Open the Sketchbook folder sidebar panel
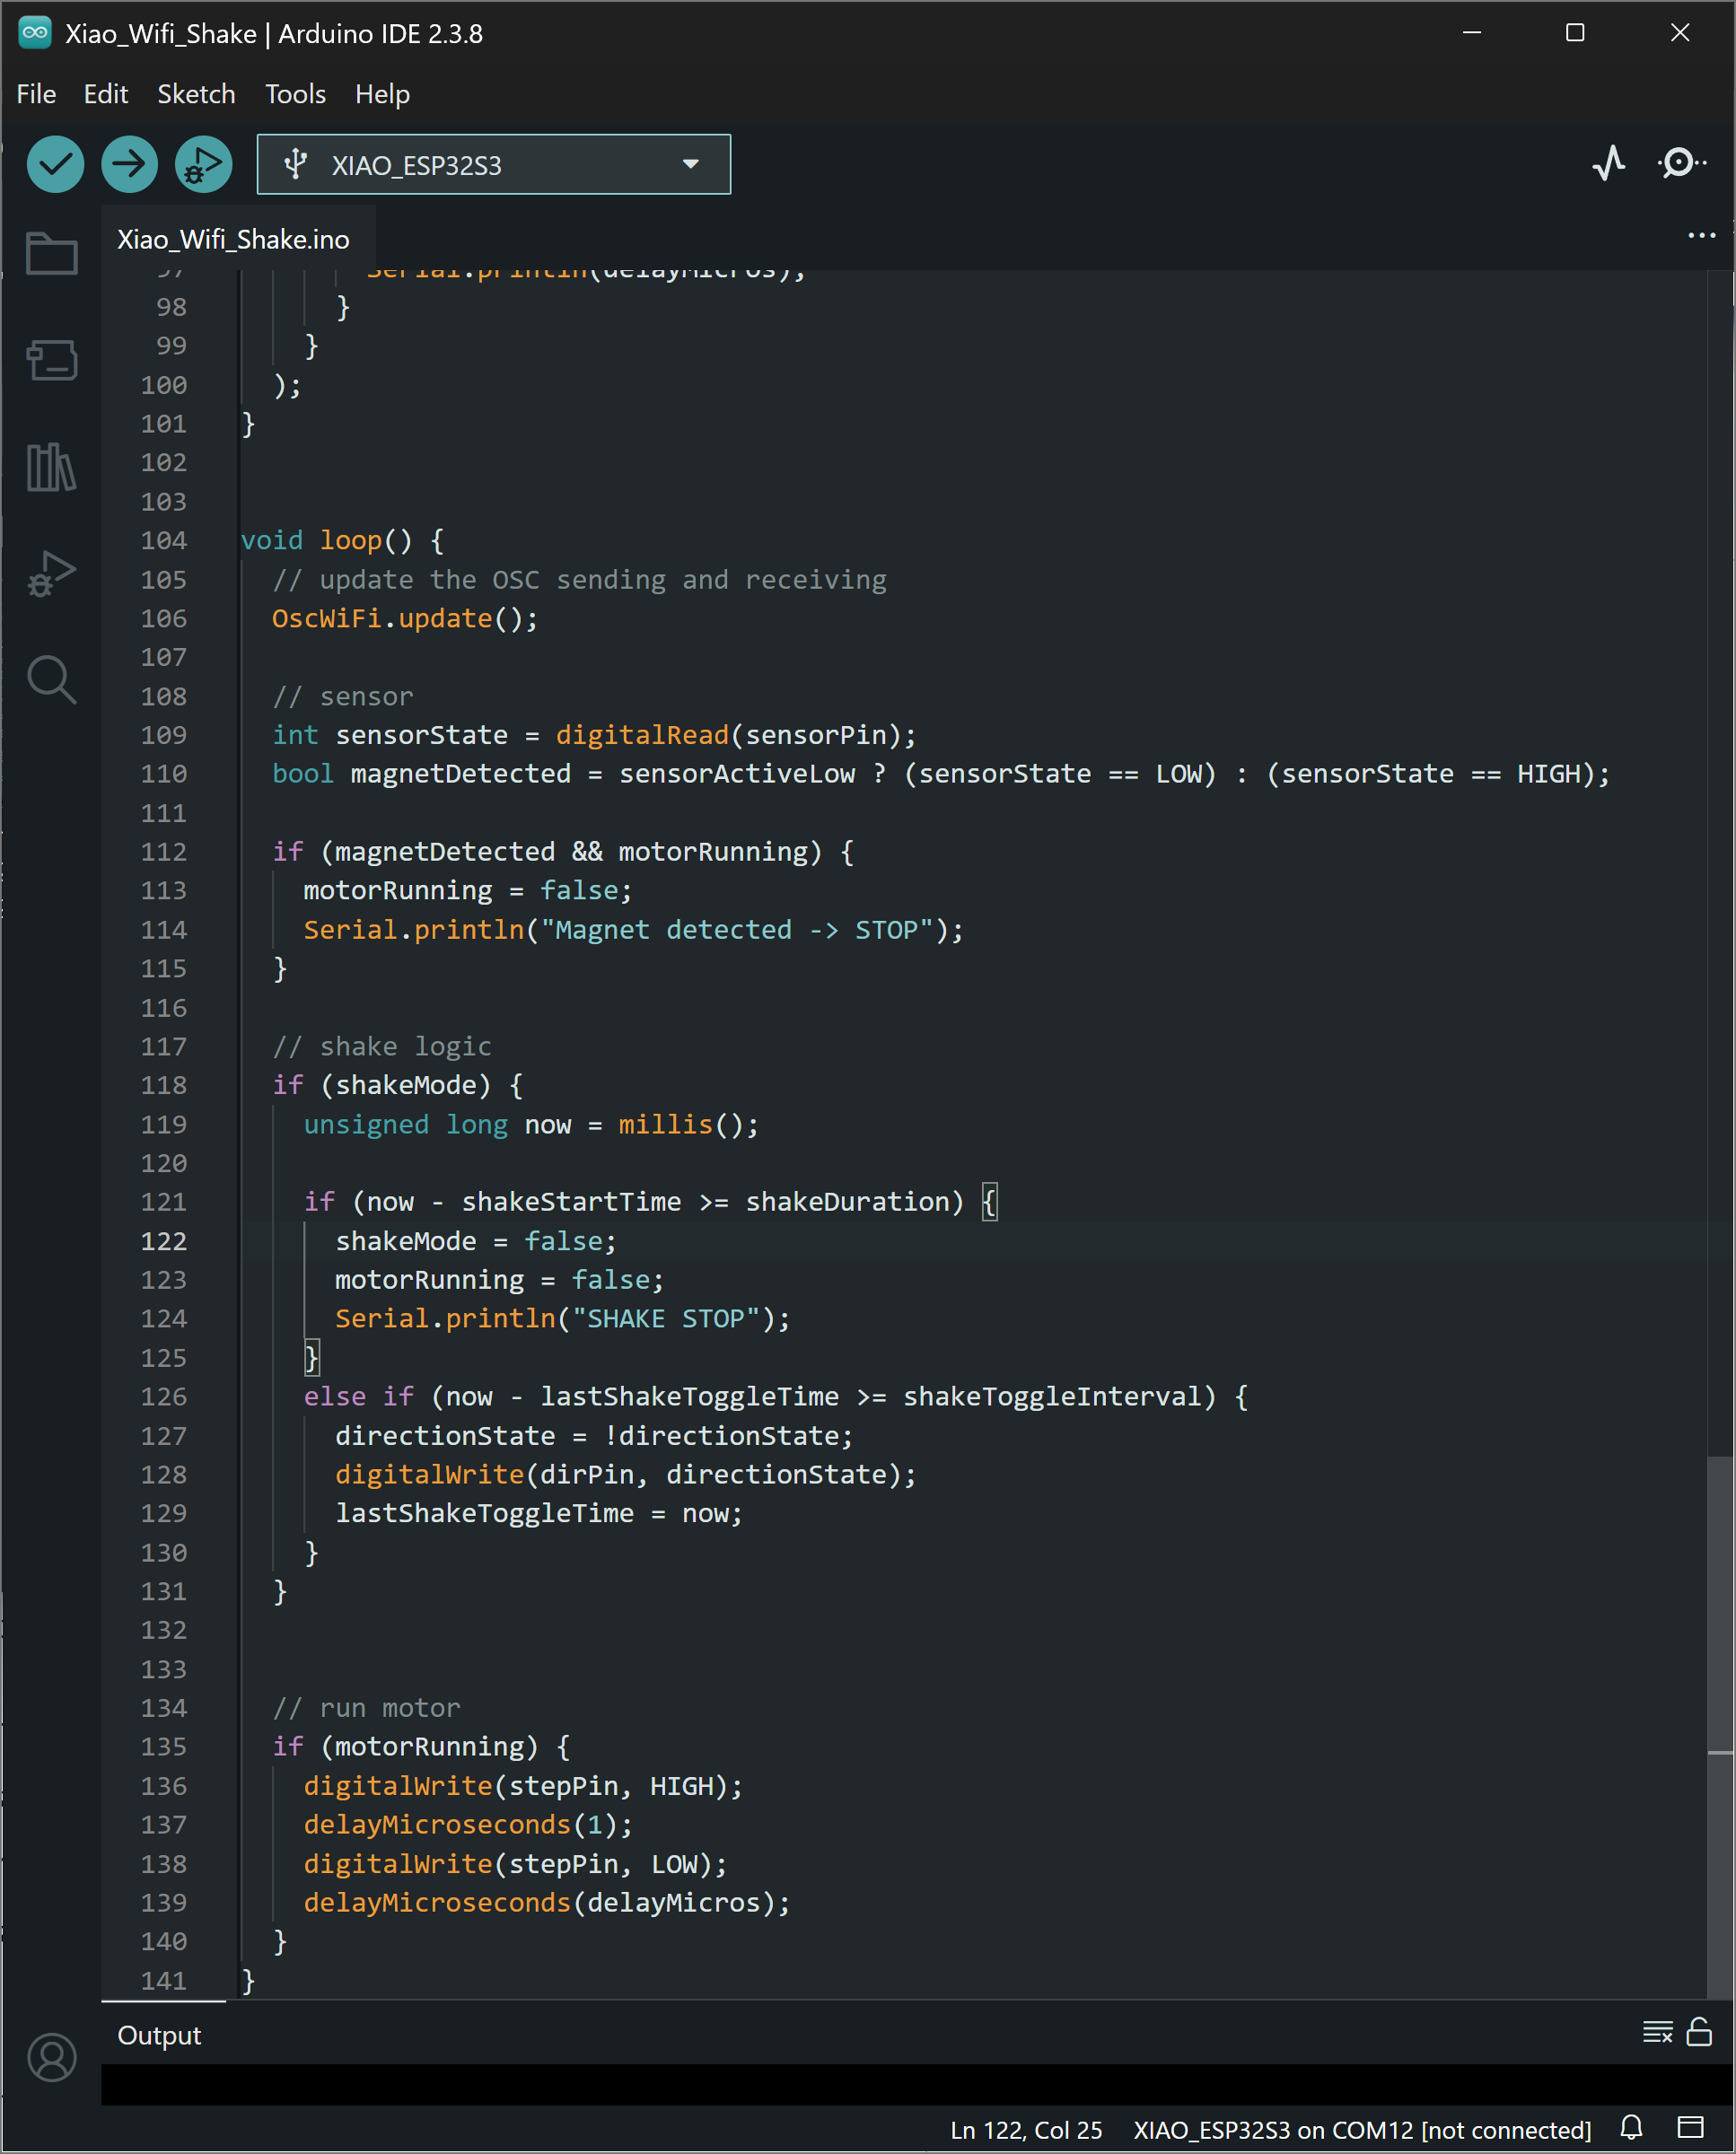The image size is (1736, 2154). (52, 253)
